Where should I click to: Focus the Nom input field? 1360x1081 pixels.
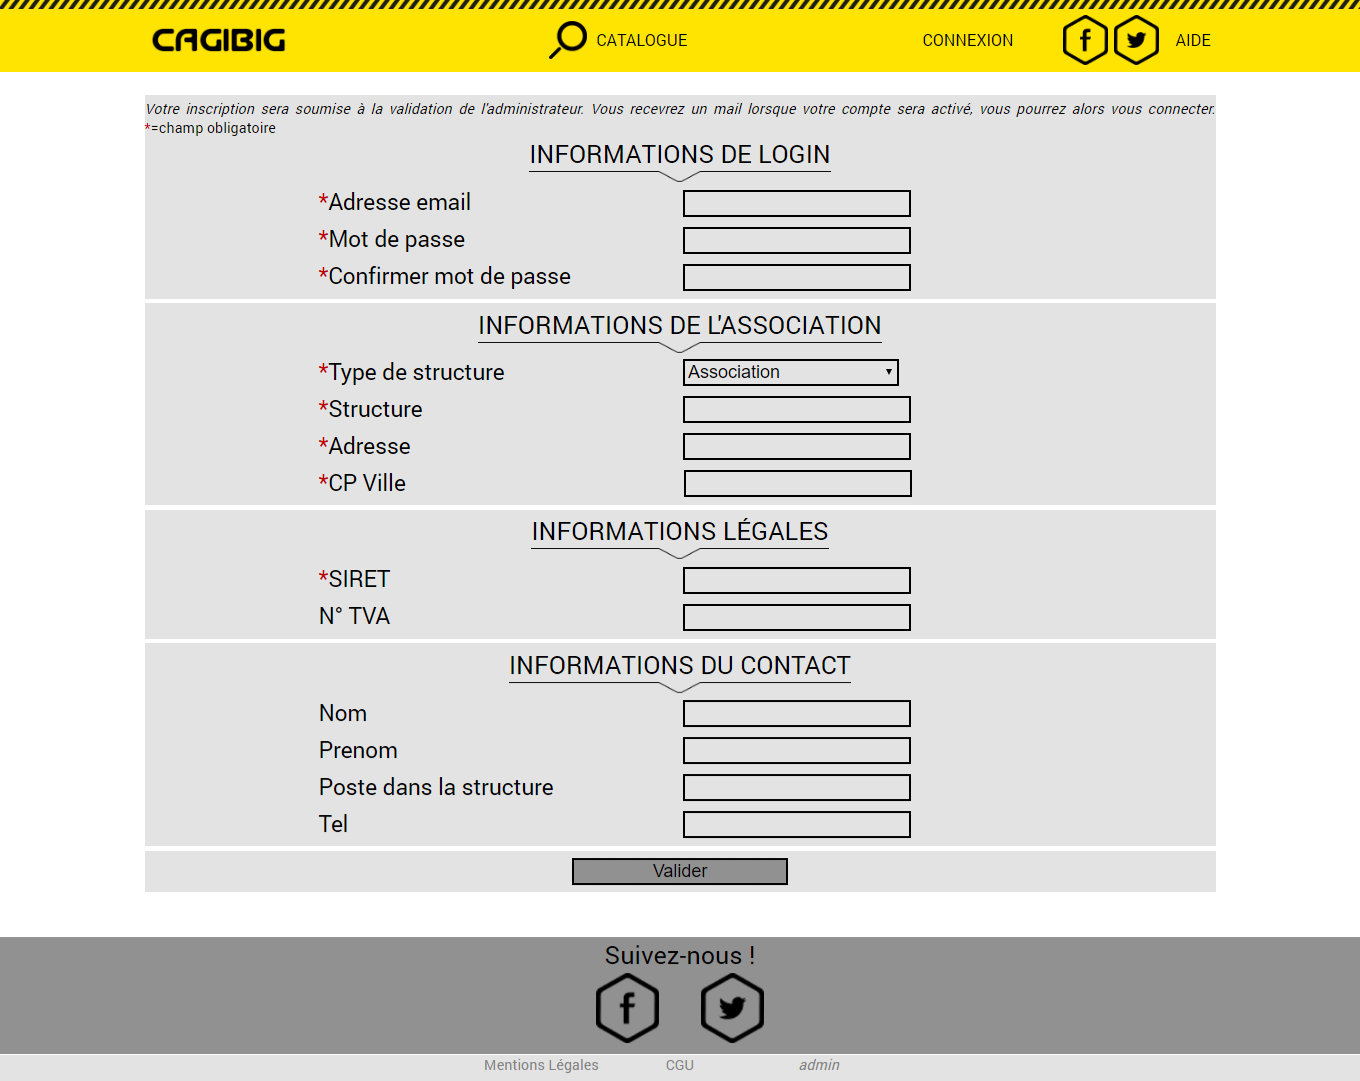(797, 713)
